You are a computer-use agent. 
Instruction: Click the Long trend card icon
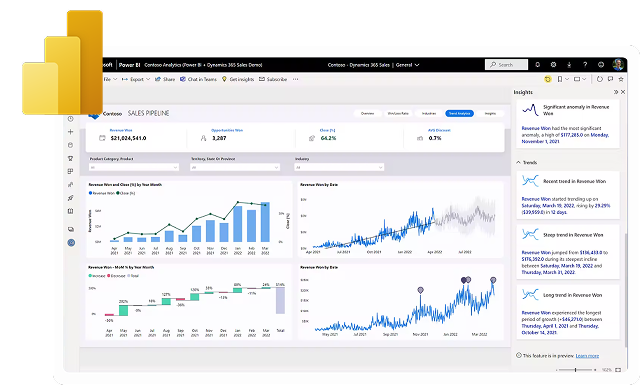tap(530, 294)
